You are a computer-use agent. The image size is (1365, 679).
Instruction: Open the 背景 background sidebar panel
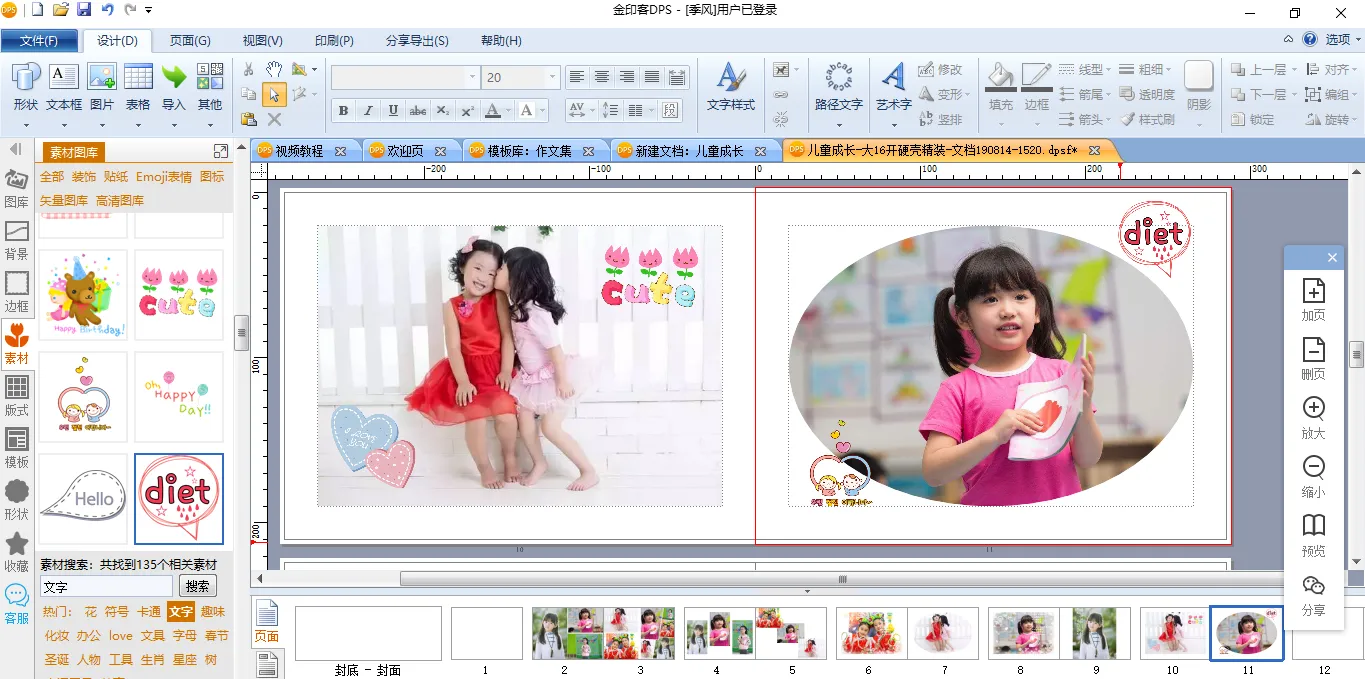pos(17,241)
